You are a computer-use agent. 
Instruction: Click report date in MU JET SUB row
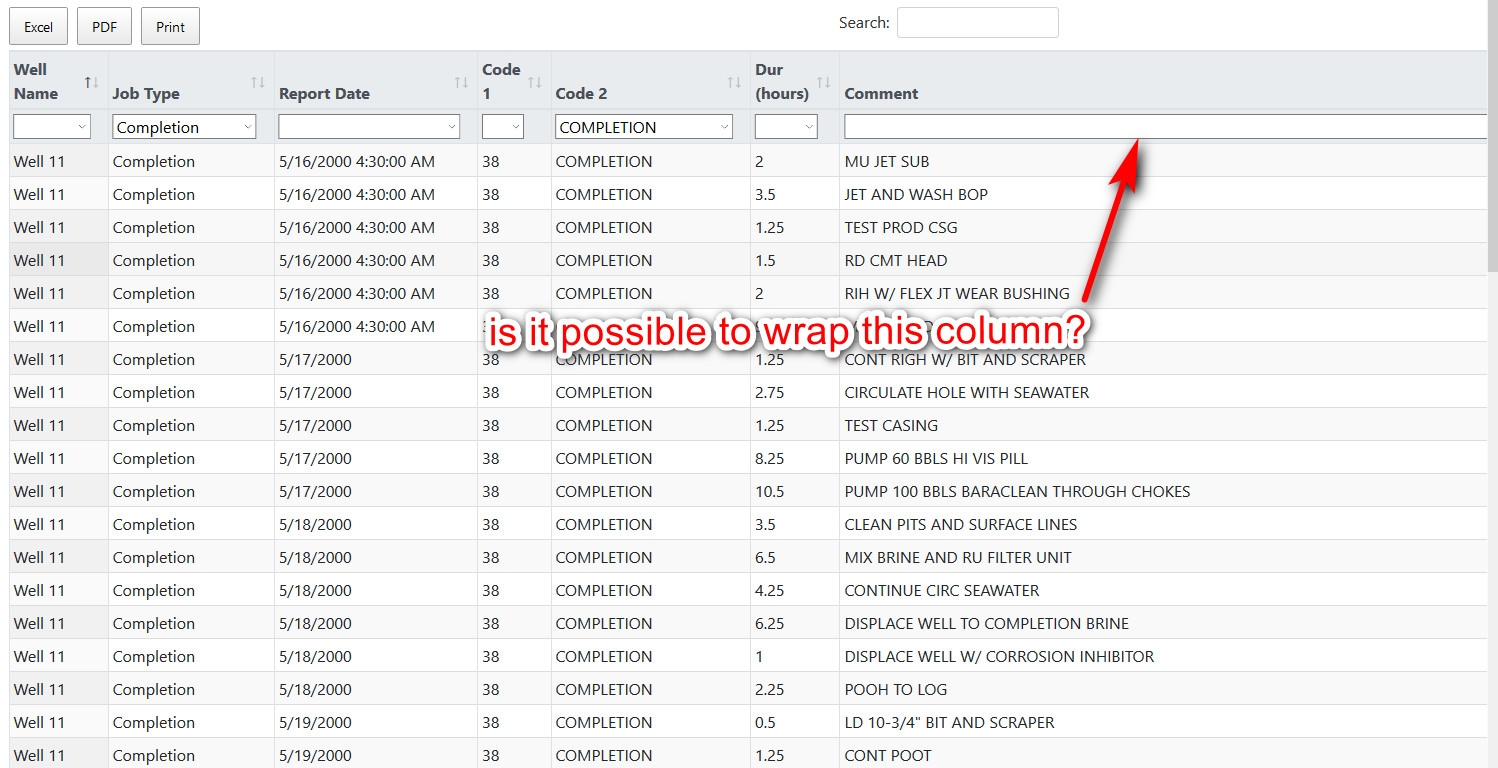click(x=357, y=161)
